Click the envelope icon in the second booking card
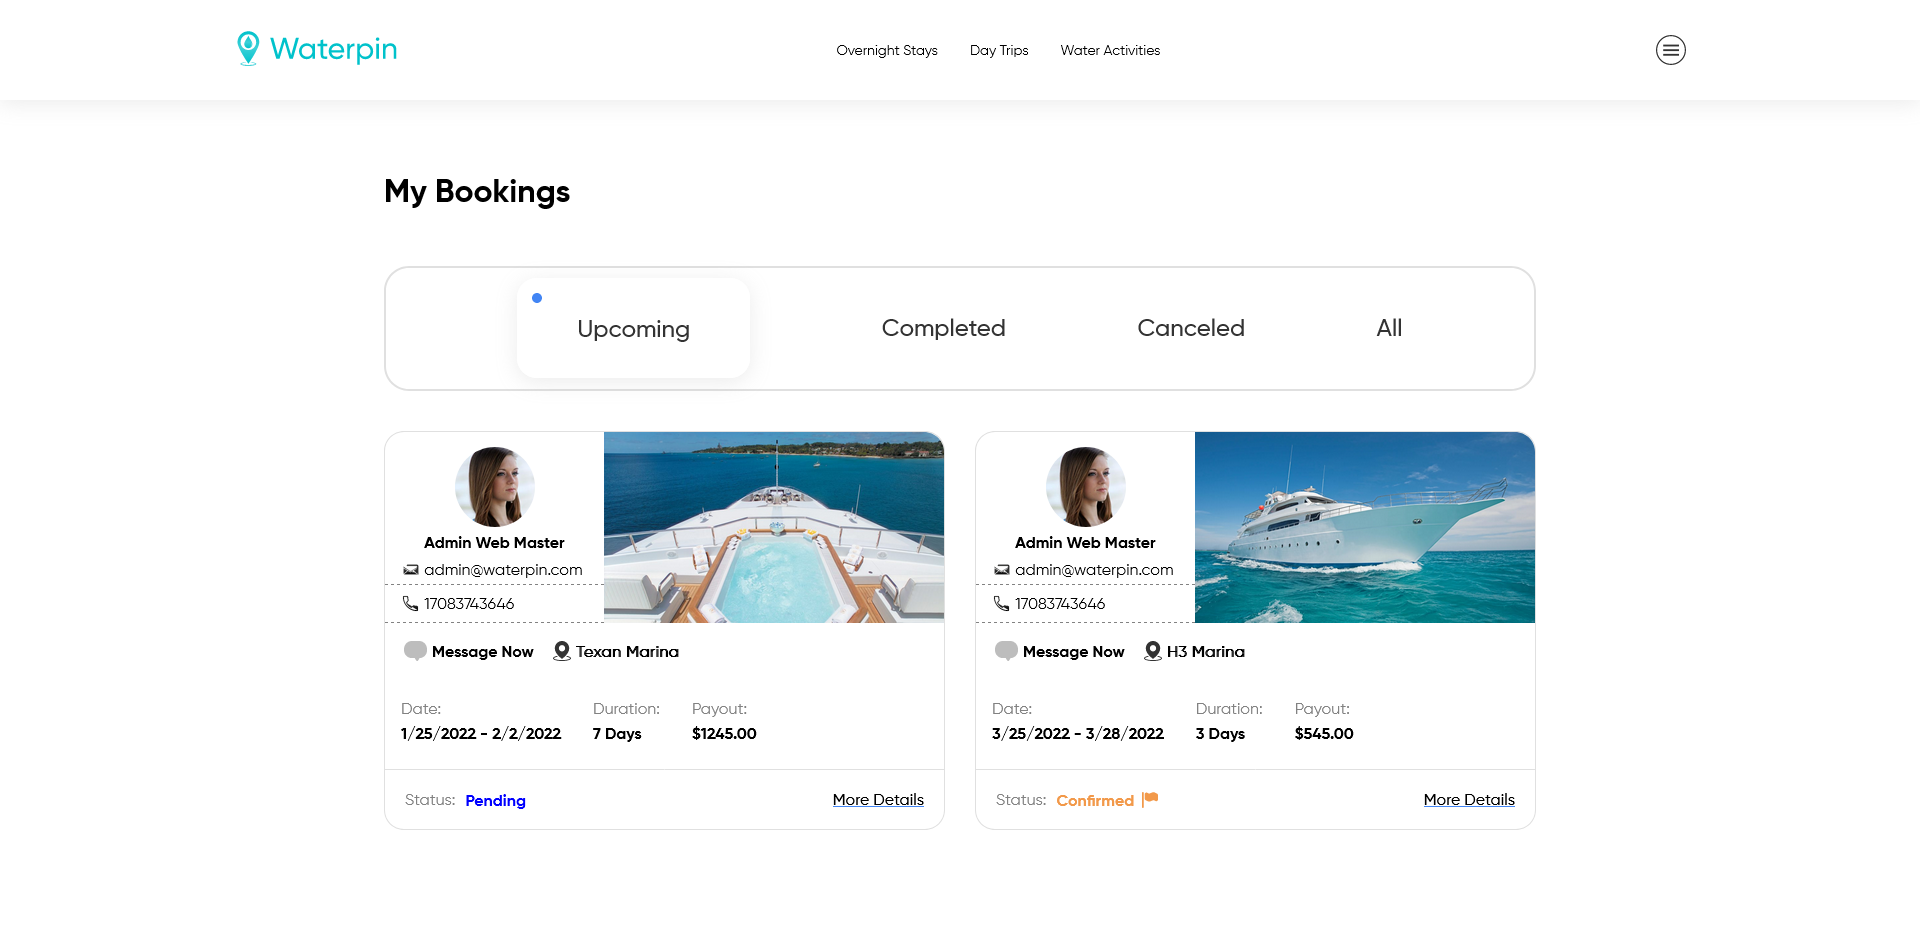Viewport: 1920px width, 927px height. click(x=1001, y=570)
